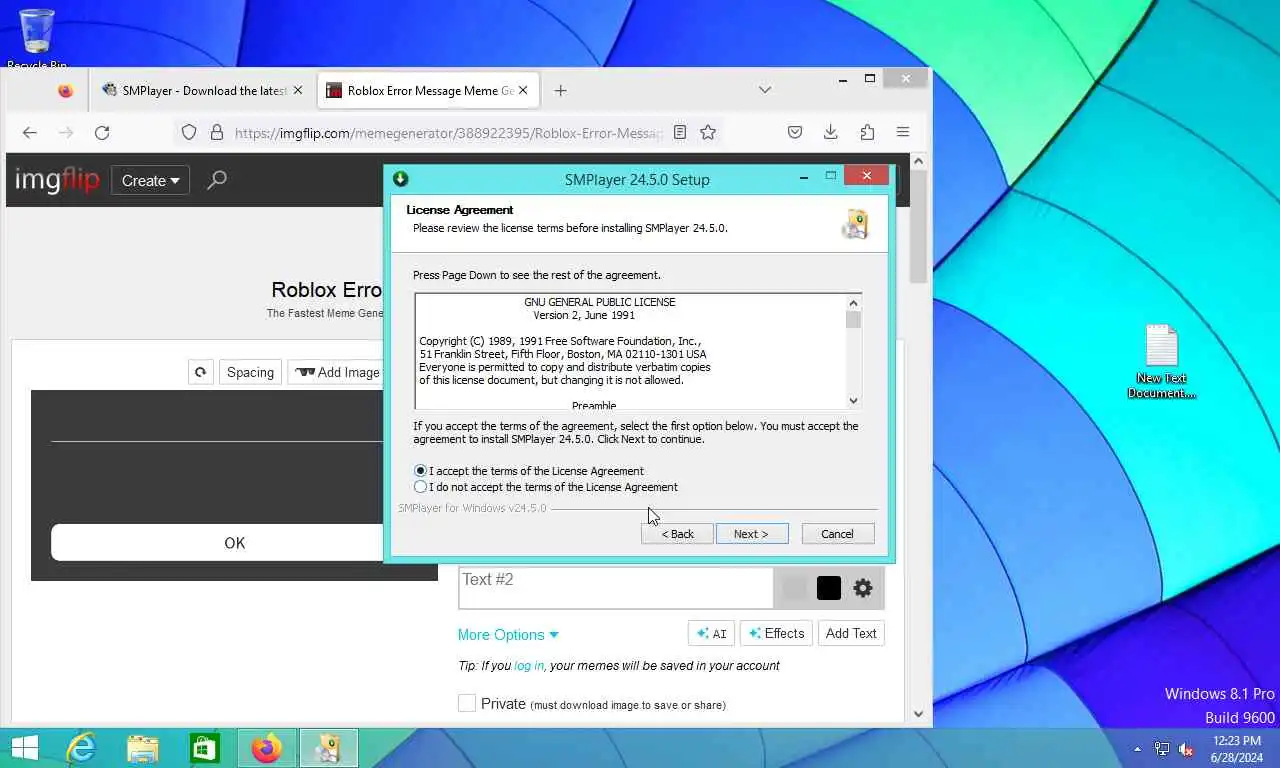Screen dimensions: 1280x768
Task: Click the Add Image button
Action: click(337, 372)
